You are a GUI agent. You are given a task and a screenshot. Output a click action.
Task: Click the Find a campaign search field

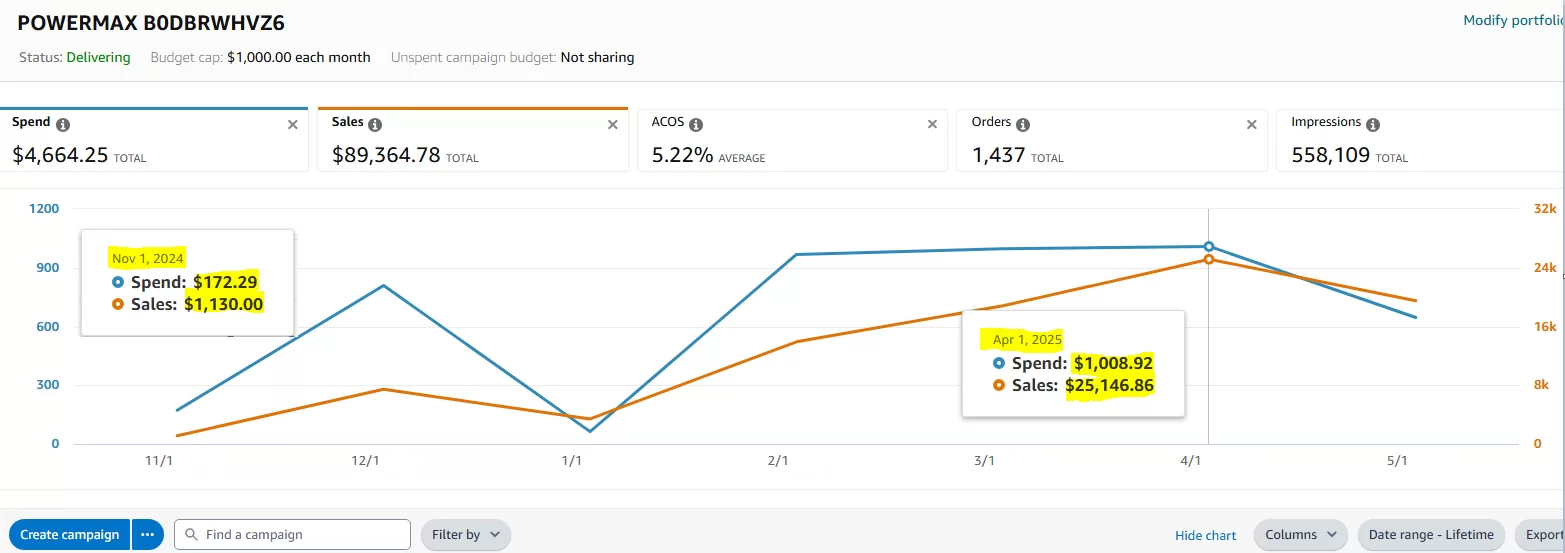pos(300,535)
